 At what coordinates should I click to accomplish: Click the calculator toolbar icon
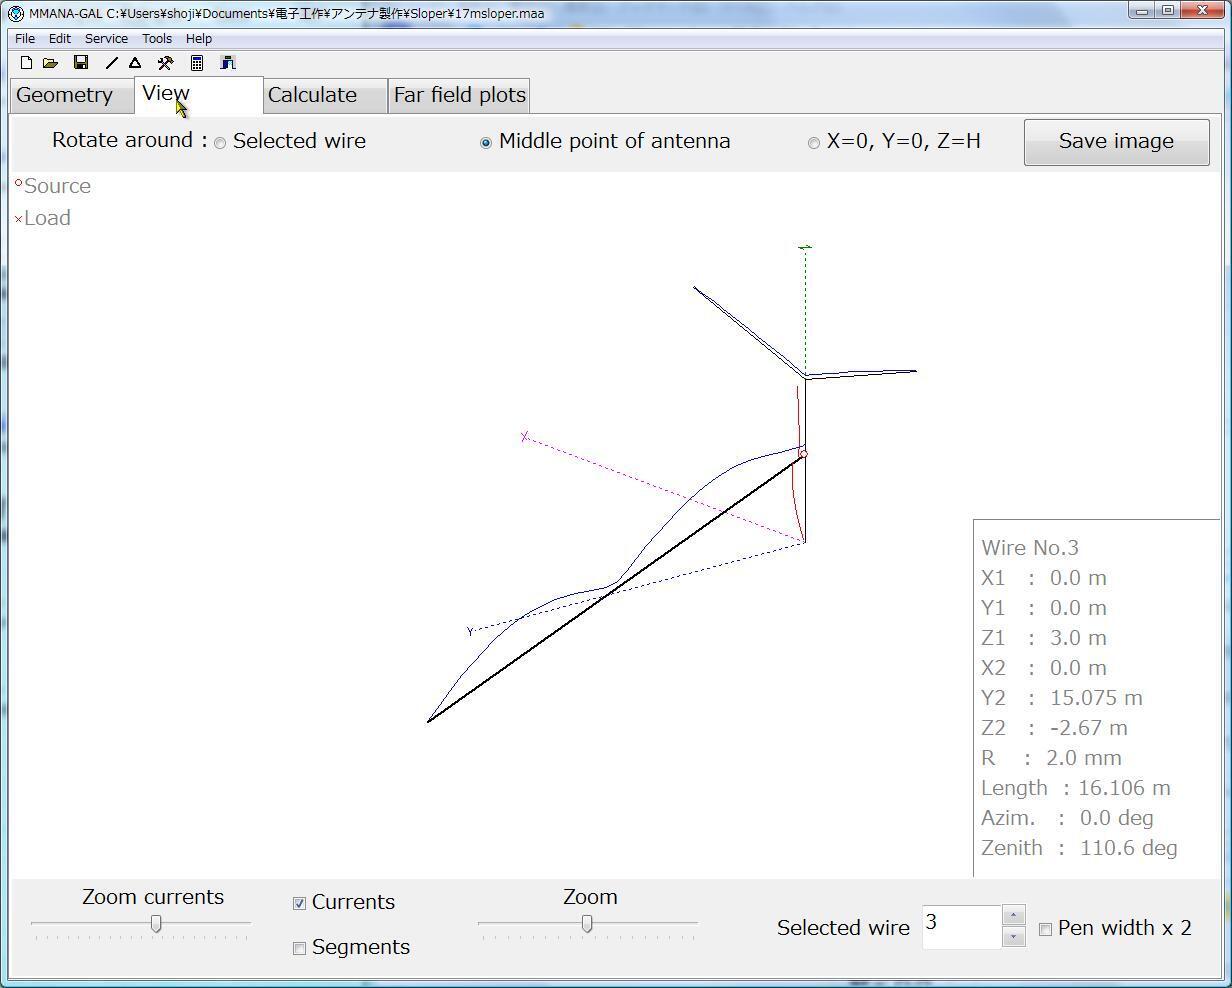(x=197, y=63)
